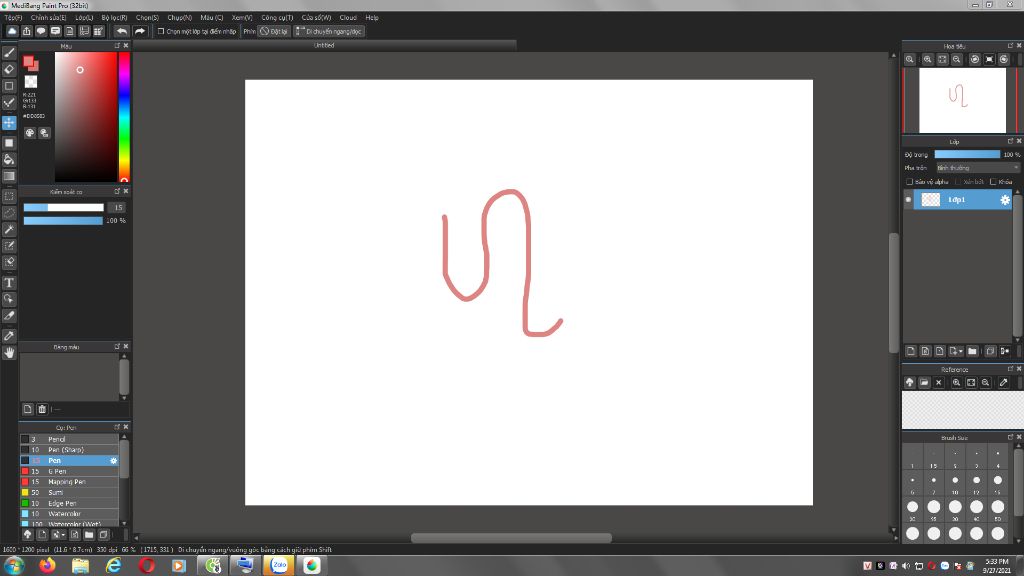Viewport: 1024px width, 576px height.
Task: Open gear settings for layer Lớp1
Action: pos(1005,200)
